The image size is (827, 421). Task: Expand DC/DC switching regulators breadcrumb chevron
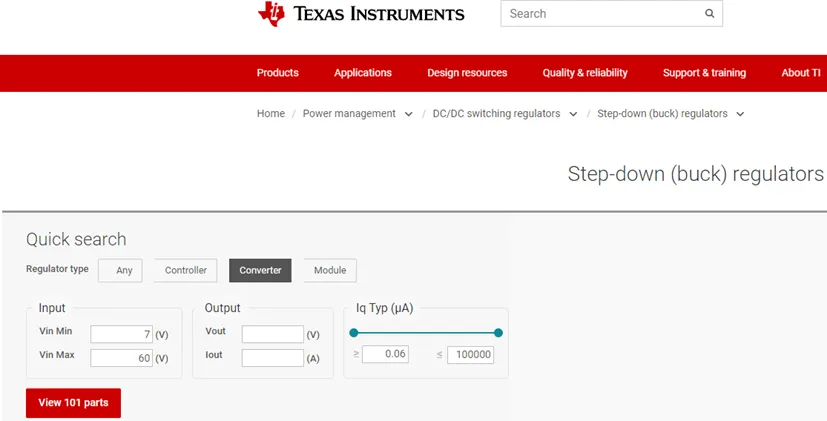(573, 114)
